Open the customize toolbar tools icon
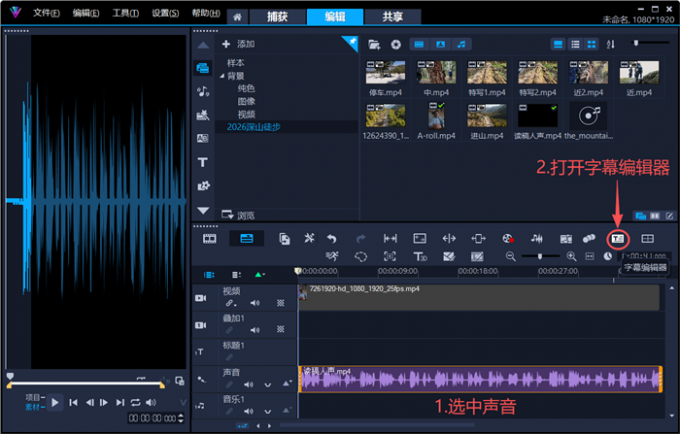This screenshot has height=434, width=680. click(x=309, y=238)
